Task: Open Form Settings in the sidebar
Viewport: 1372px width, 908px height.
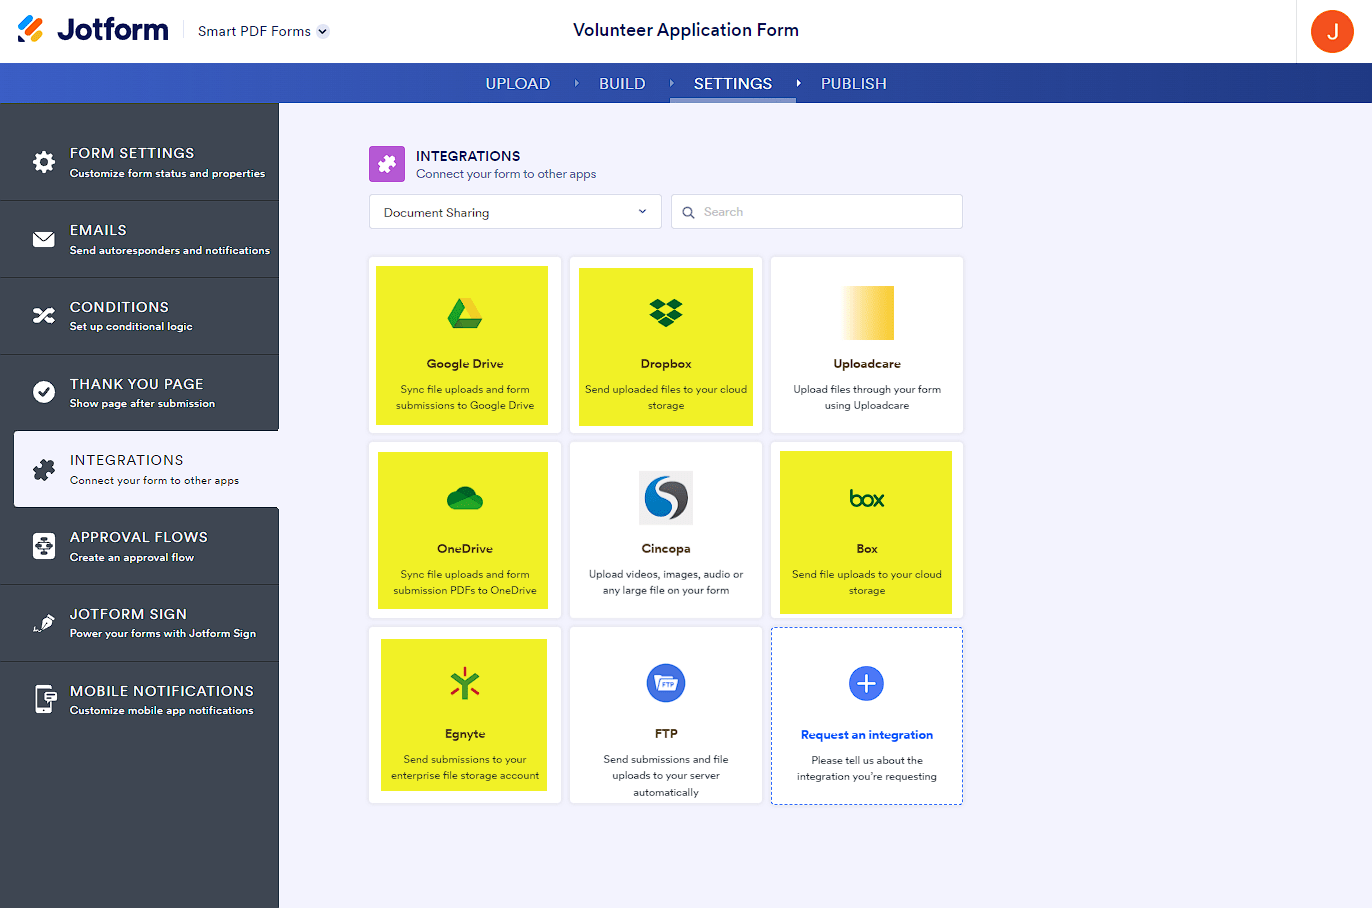Action: 139,162
